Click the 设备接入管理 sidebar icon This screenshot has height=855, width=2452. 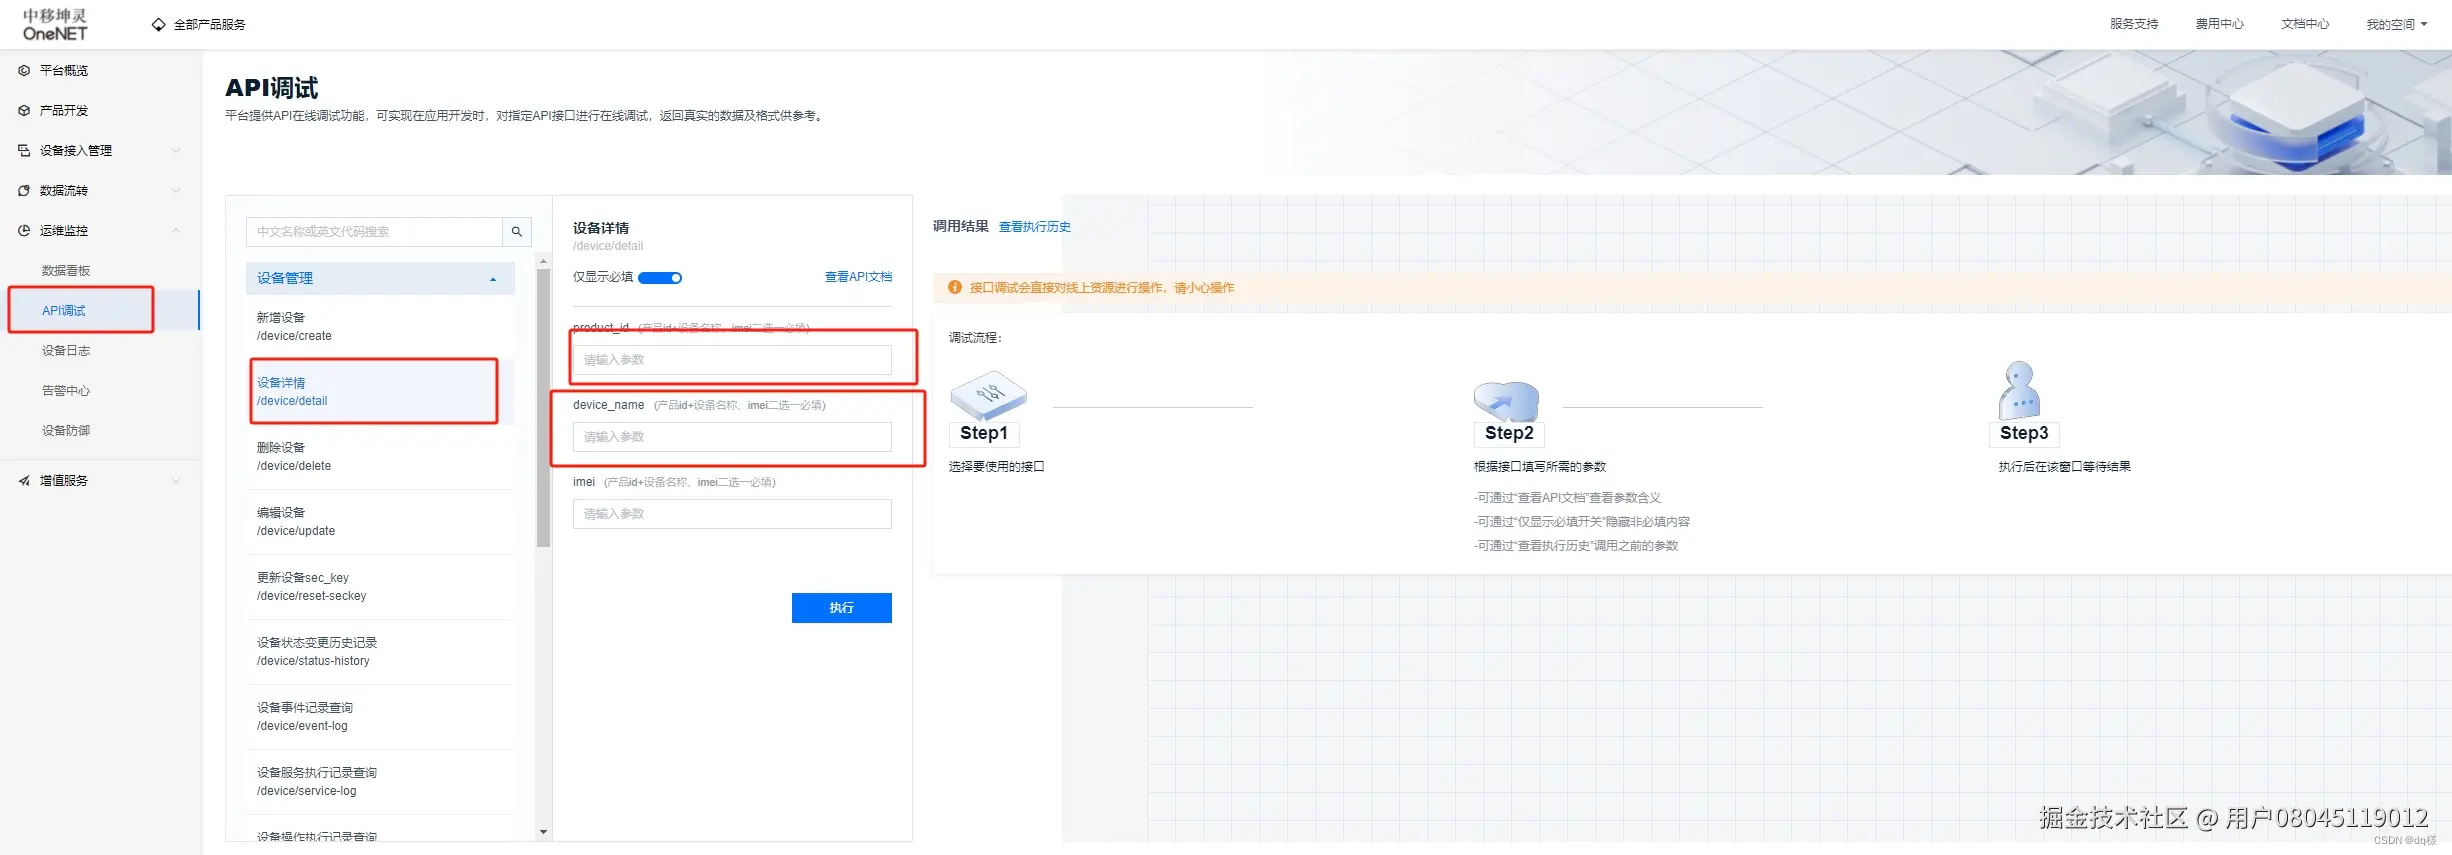point(24,151)
